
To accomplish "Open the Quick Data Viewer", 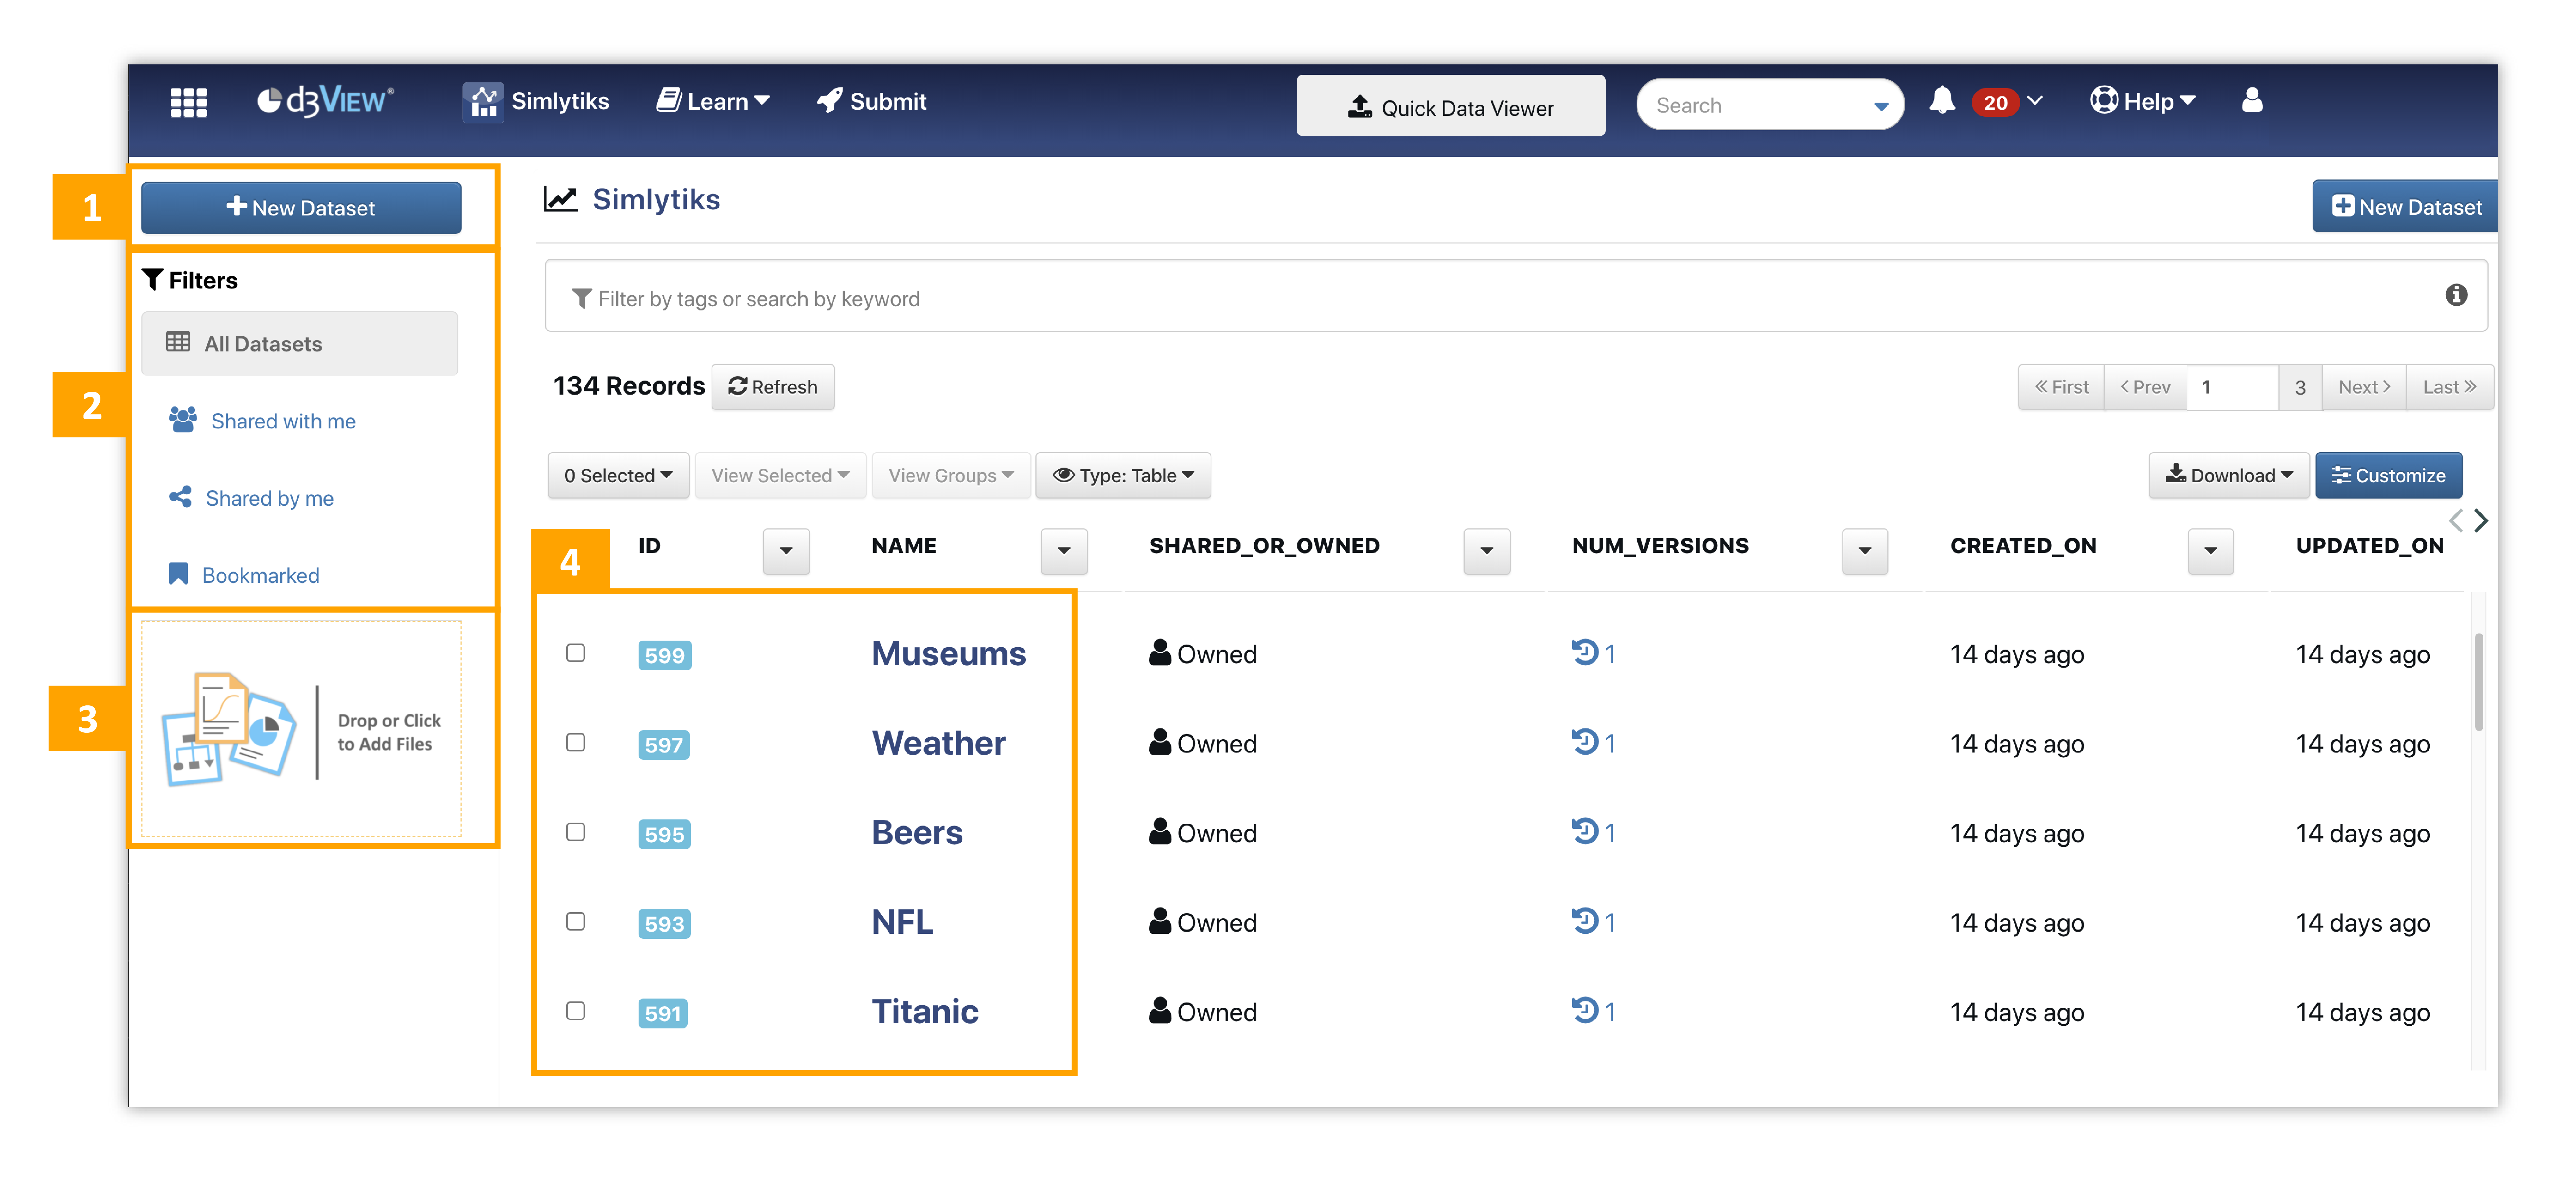I will coord(1451,106).
